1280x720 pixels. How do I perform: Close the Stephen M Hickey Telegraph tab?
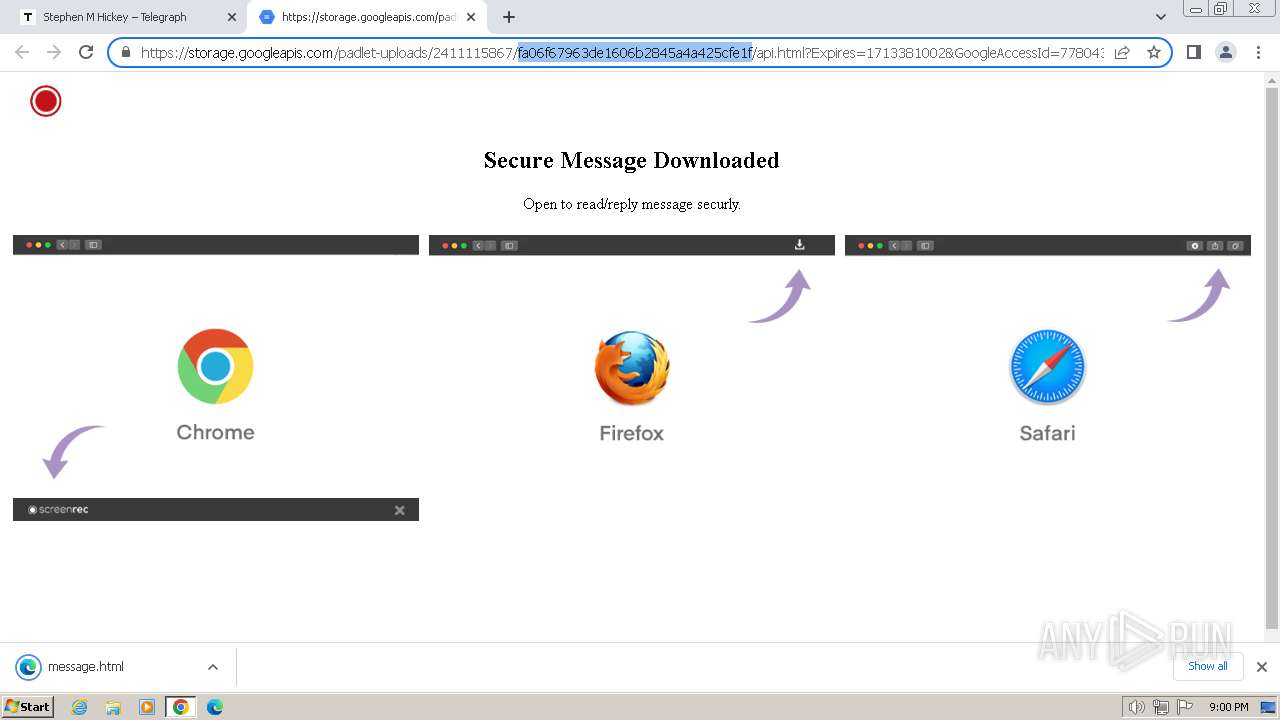click(232, 17)
